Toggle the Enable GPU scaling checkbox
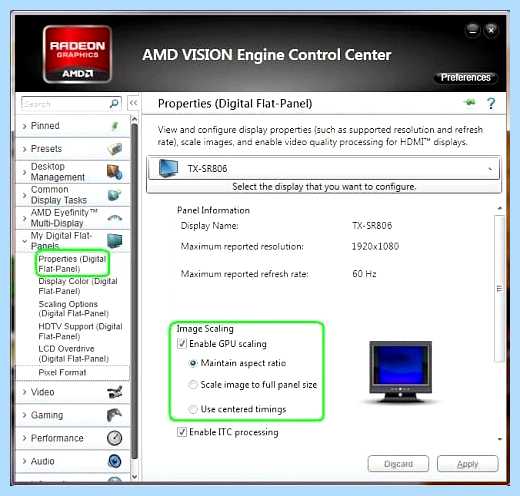This screenshot has width=520, height=496. (182, 343)
